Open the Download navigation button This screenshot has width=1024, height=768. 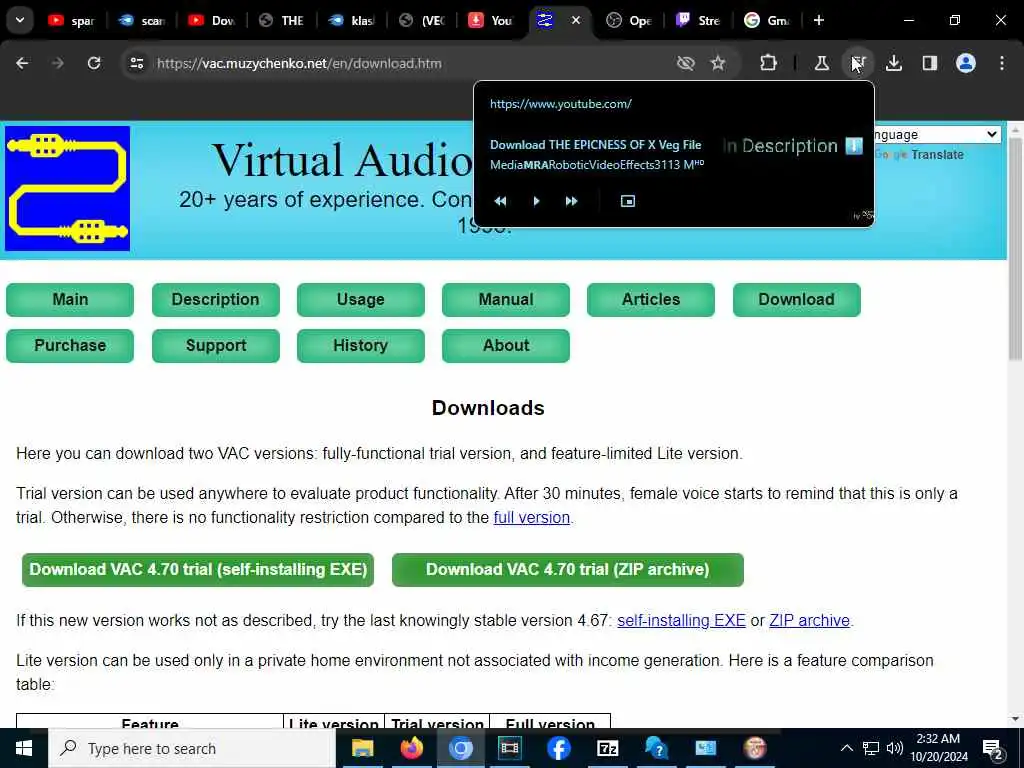pyautogui.click(x=796, y=300)
